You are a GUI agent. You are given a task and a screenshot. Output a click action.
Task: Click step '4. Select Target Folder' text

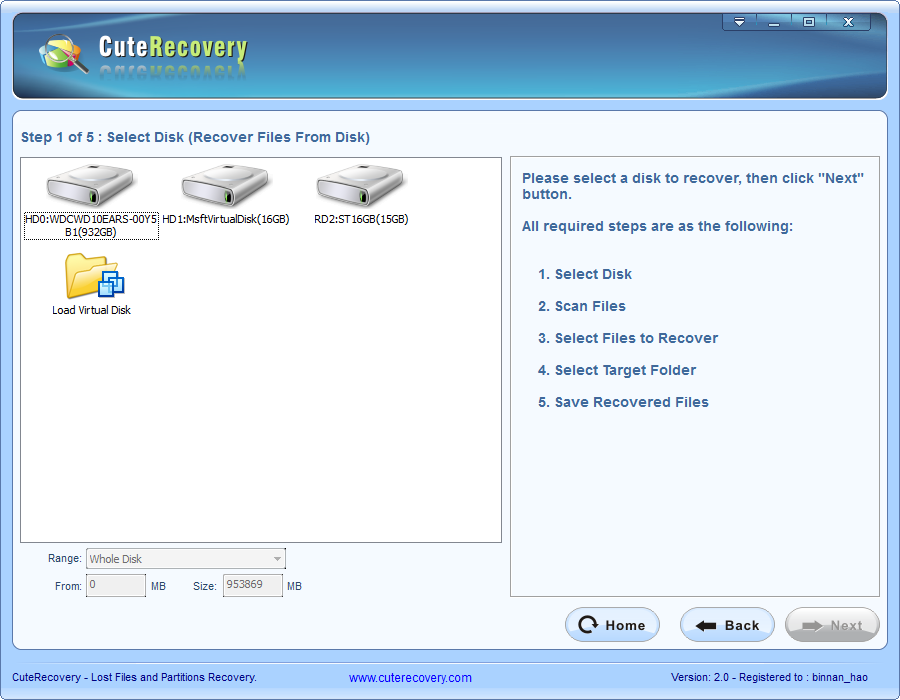click(x=616, y=370)
